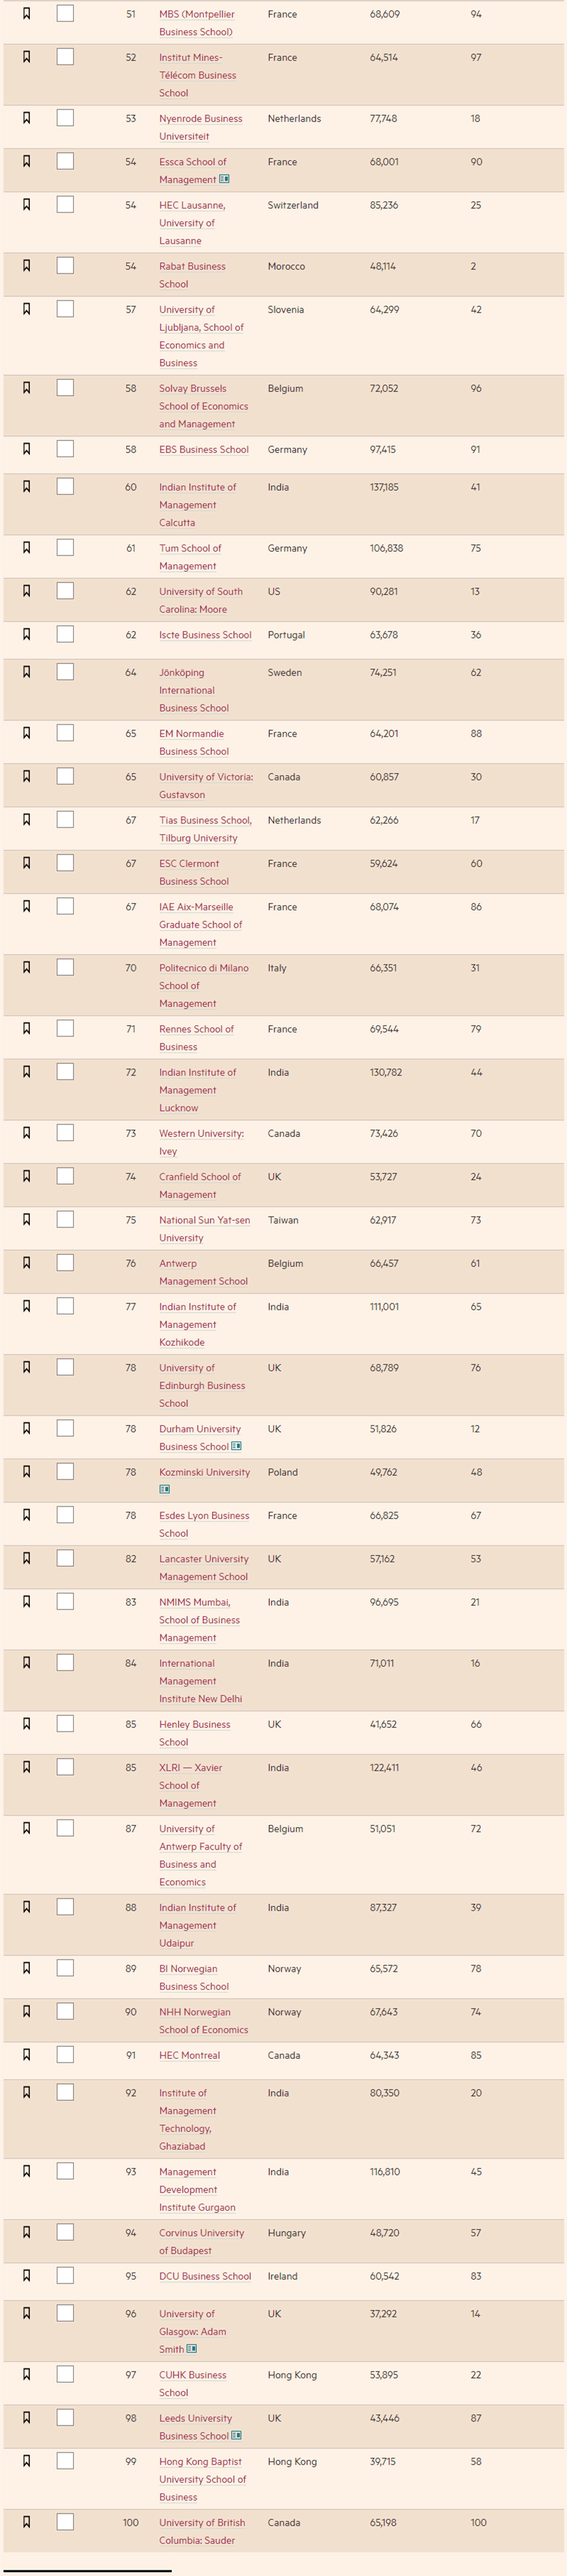Select the checkbox for DCU Business School
567x2576 pixels.
point(65,2276)
